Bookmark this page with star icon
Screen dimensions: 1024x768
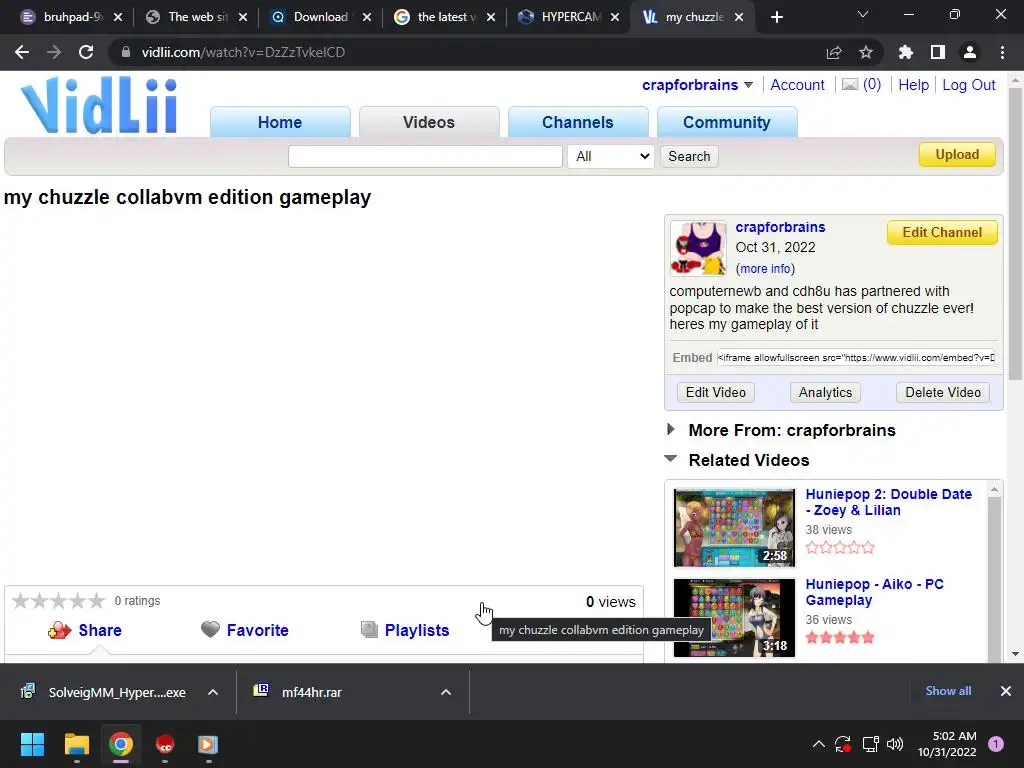coord(866,52)
